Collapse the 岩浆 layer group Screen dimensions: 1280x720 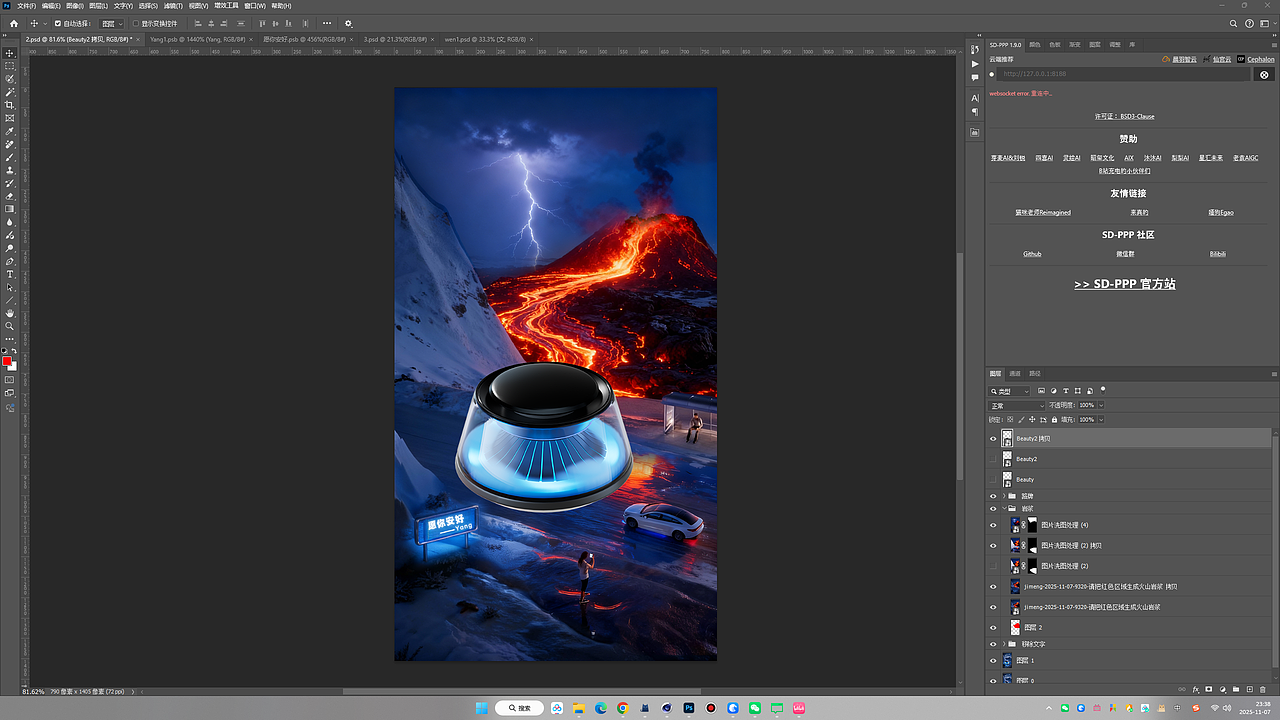coord(1003,508)
